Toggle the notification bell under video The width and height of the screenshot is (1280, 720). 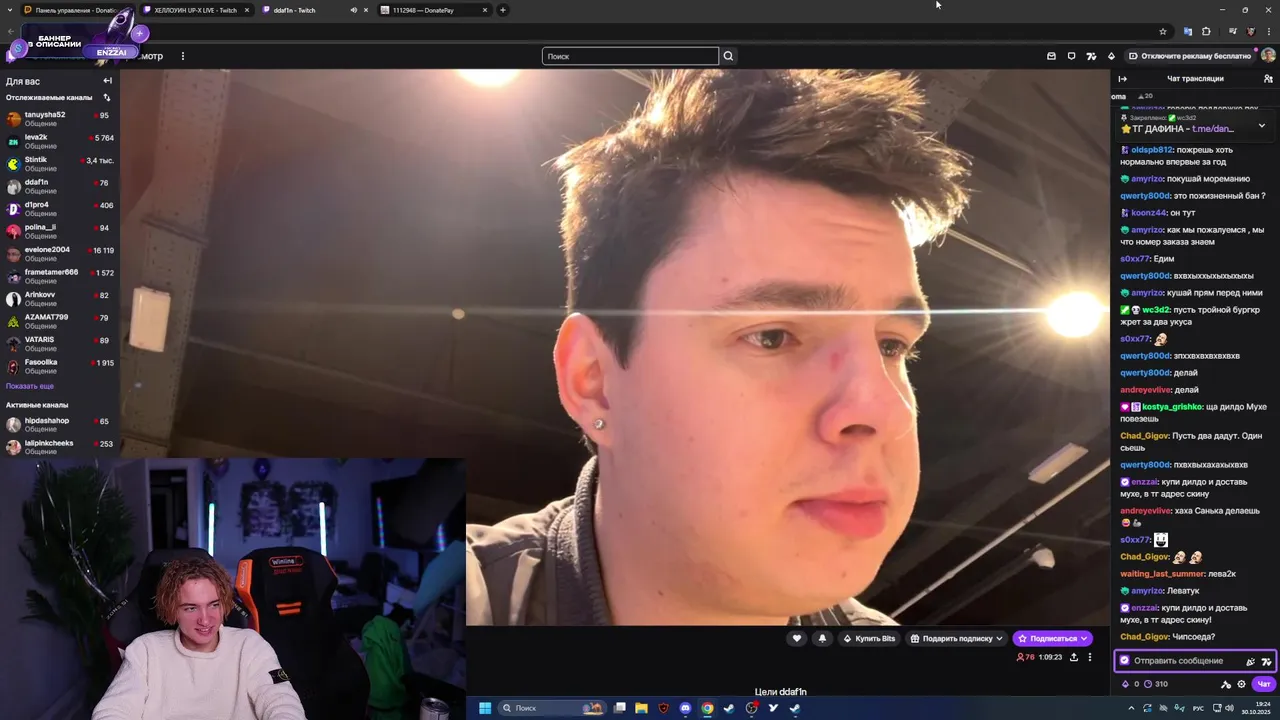pos(822,638)
